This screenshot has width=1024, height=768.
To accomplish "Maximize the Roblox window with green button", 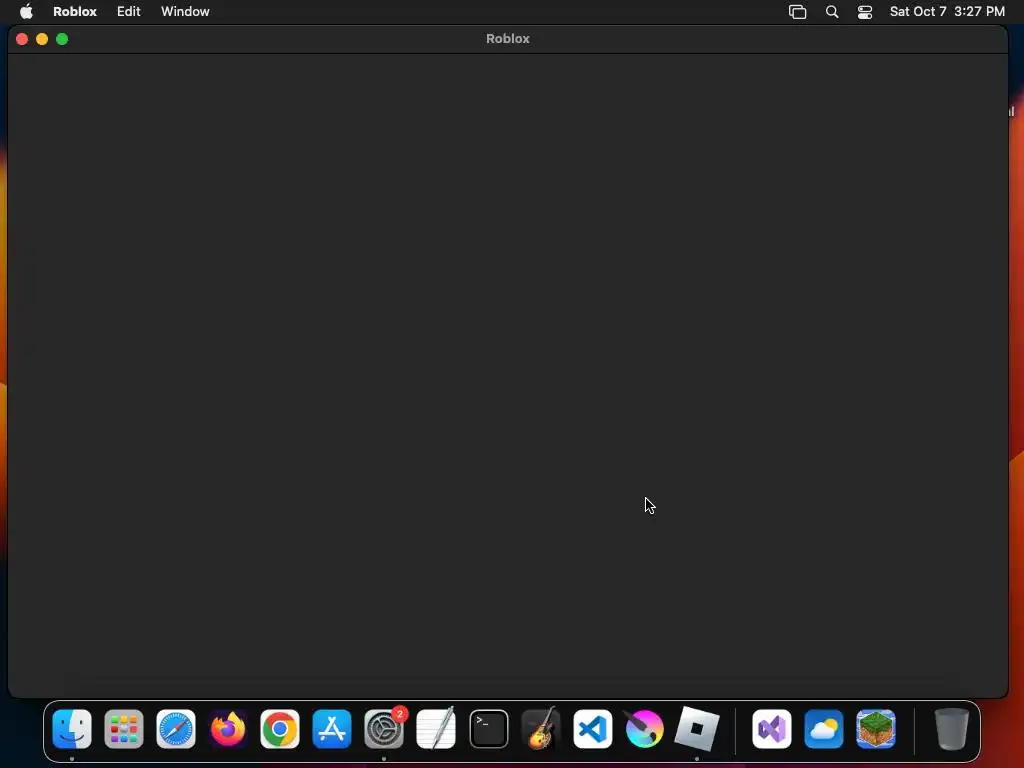I will pyautogui.click(x=62, y=39).
